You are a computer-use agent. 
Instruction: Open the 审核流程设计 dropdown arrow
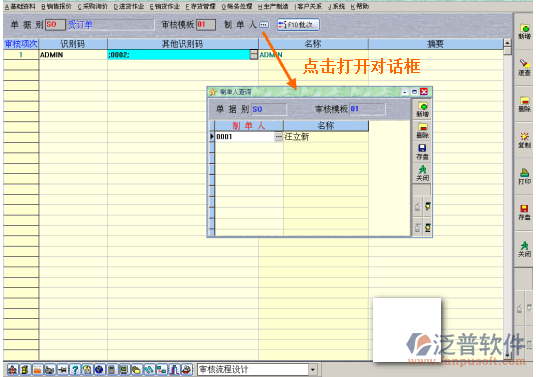[x=313, y=369]
